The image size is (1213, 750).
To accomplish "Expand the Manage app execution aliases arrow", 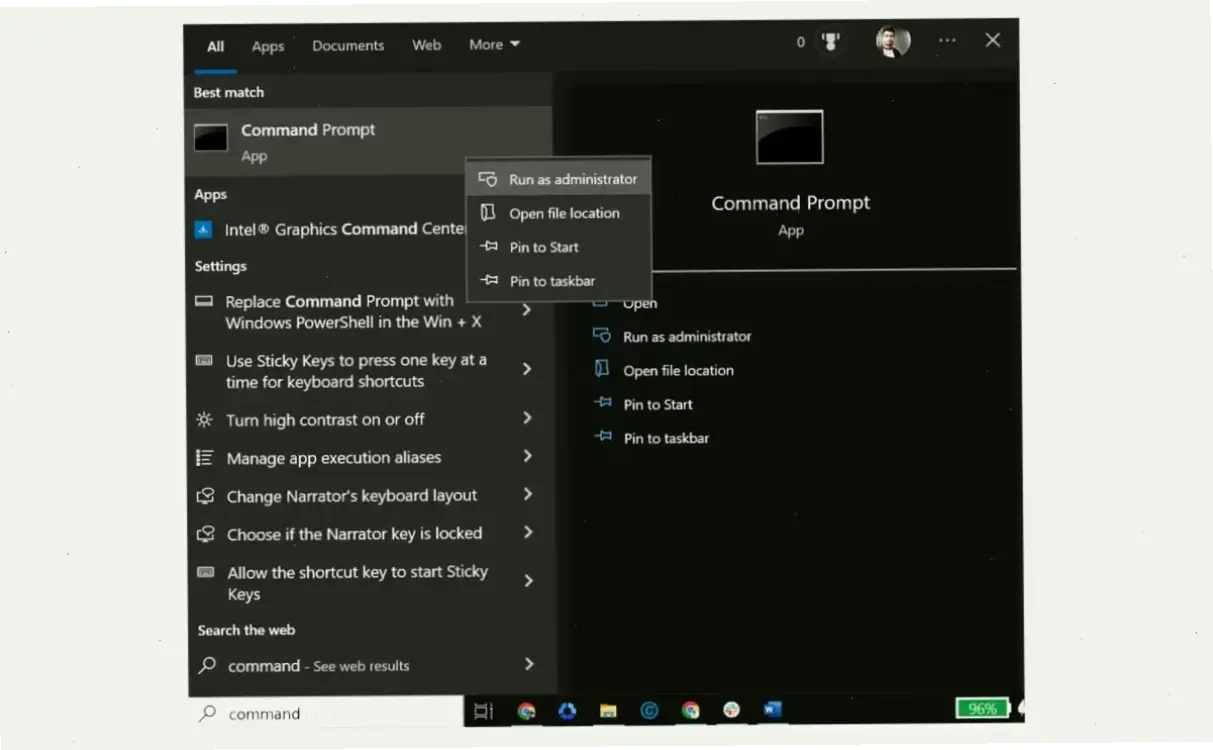I will coord(528,456).
